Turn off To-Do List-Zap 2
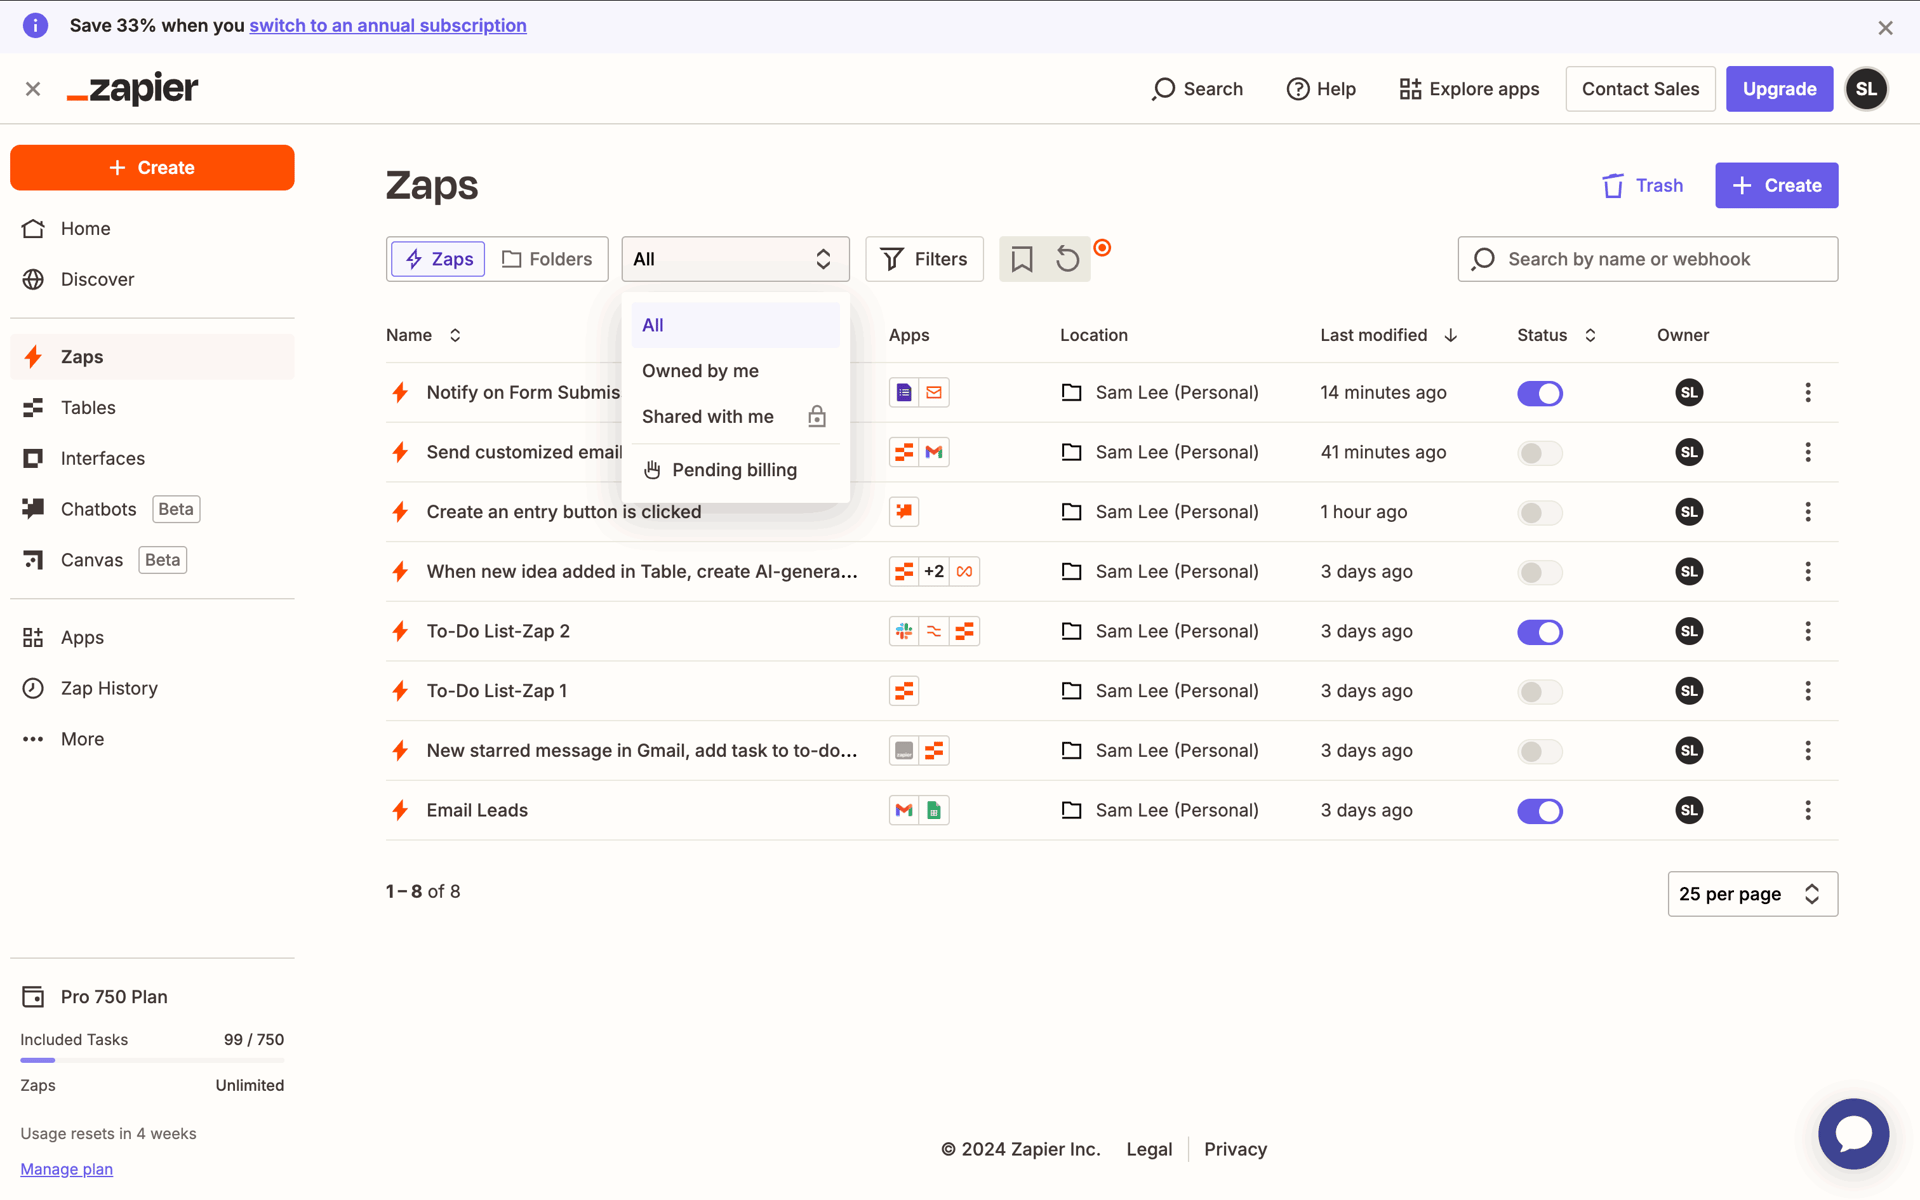 coord(1539,632)
